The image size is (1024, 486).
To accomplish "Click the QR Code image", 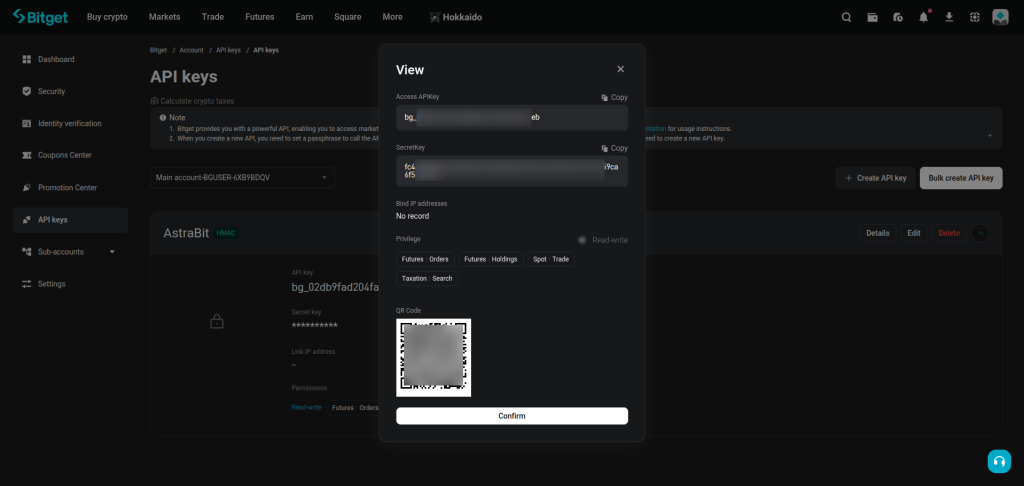I will point(433,357).
